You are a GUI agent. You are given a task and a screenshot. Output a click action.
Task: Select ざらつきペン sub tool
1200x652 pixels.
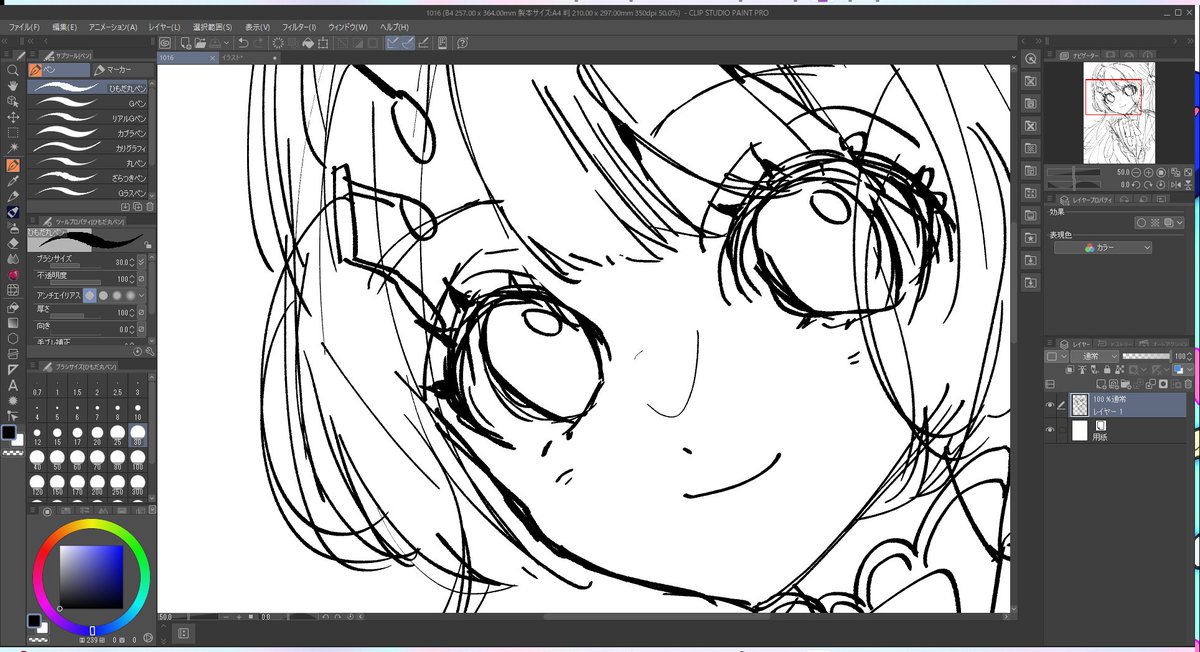pos(89,177)
